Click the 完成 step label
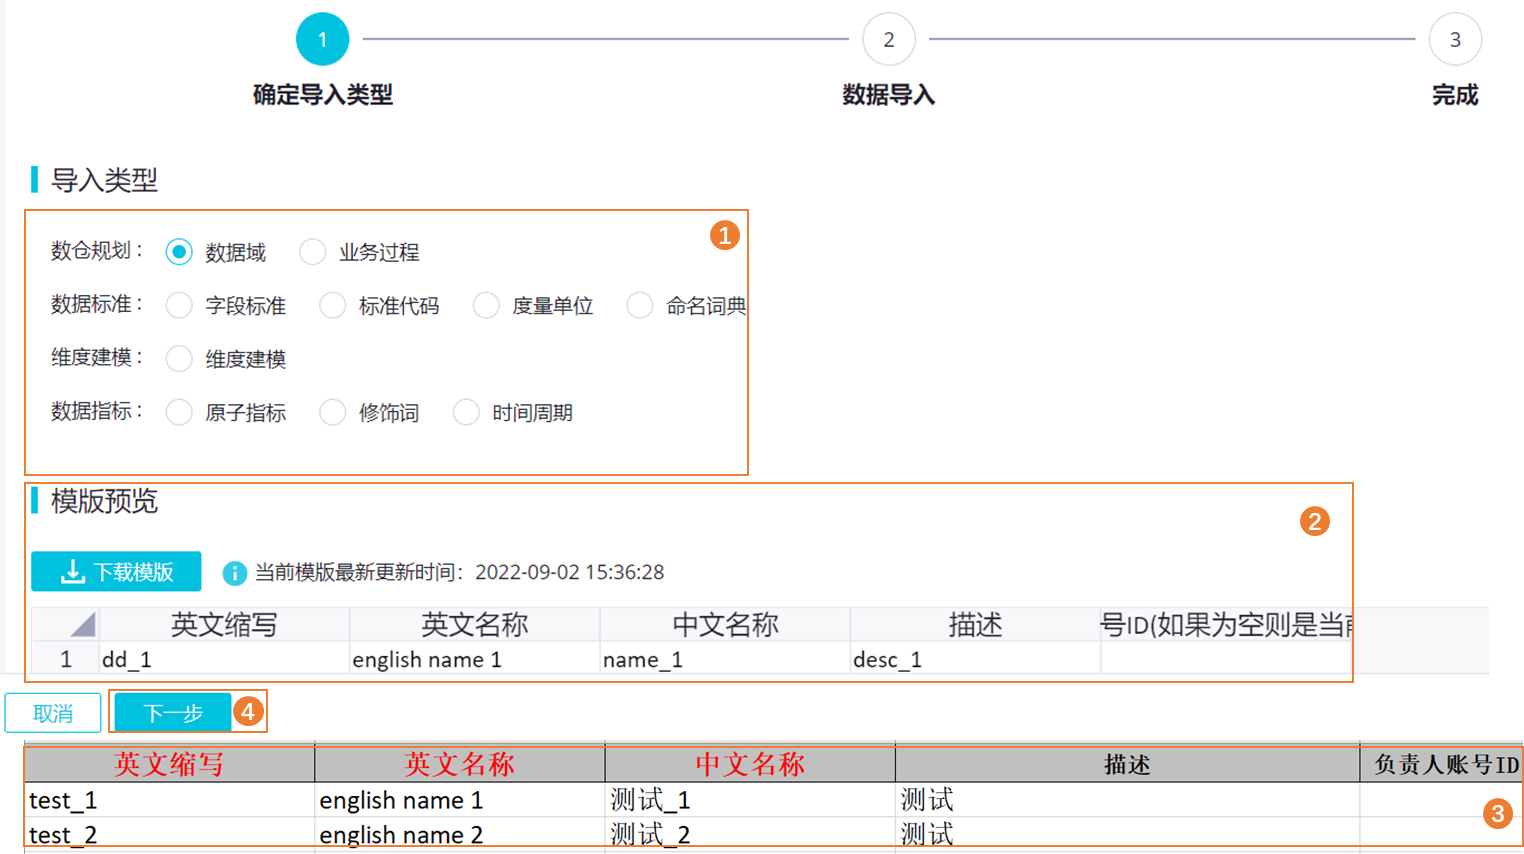1524x854 pixels. point(1455,95)
